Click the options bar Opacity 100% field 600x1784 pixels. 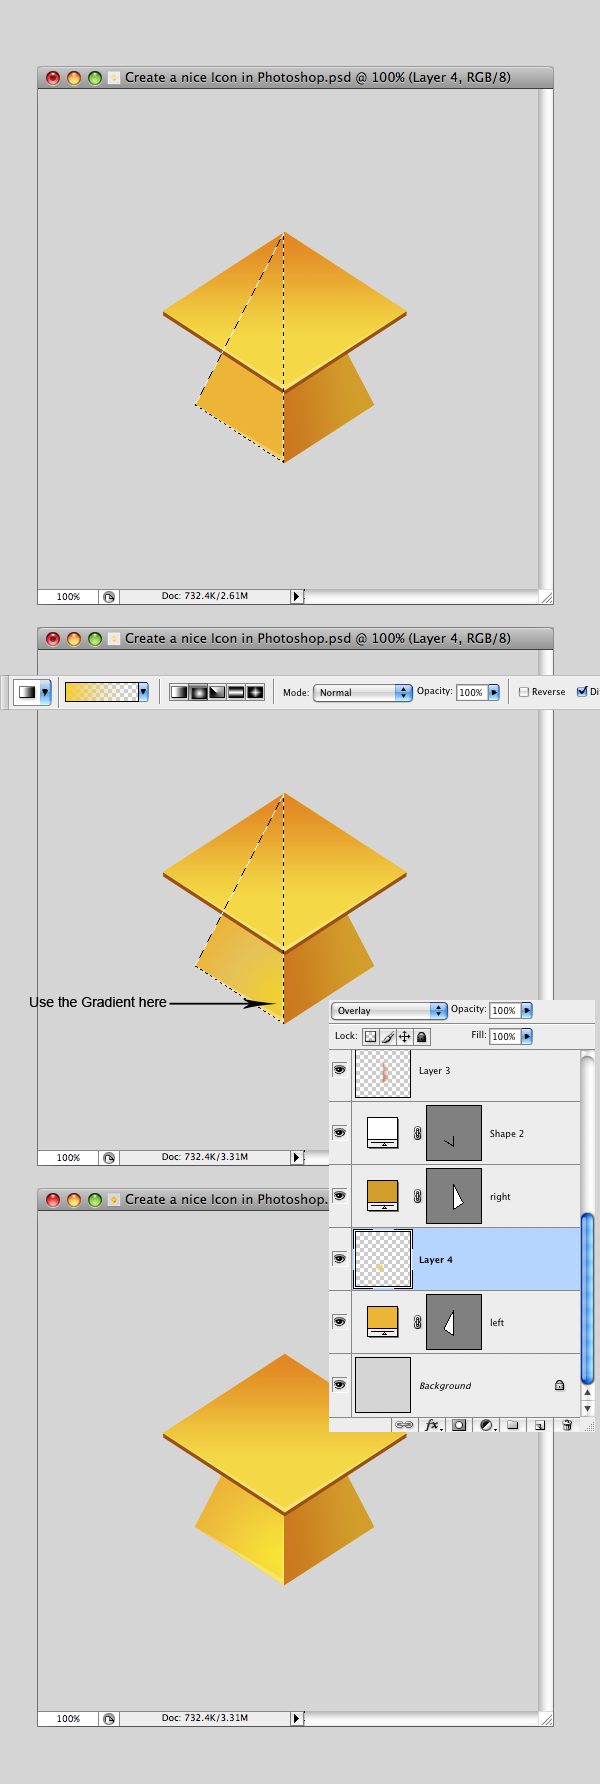(x=472, y=692)
